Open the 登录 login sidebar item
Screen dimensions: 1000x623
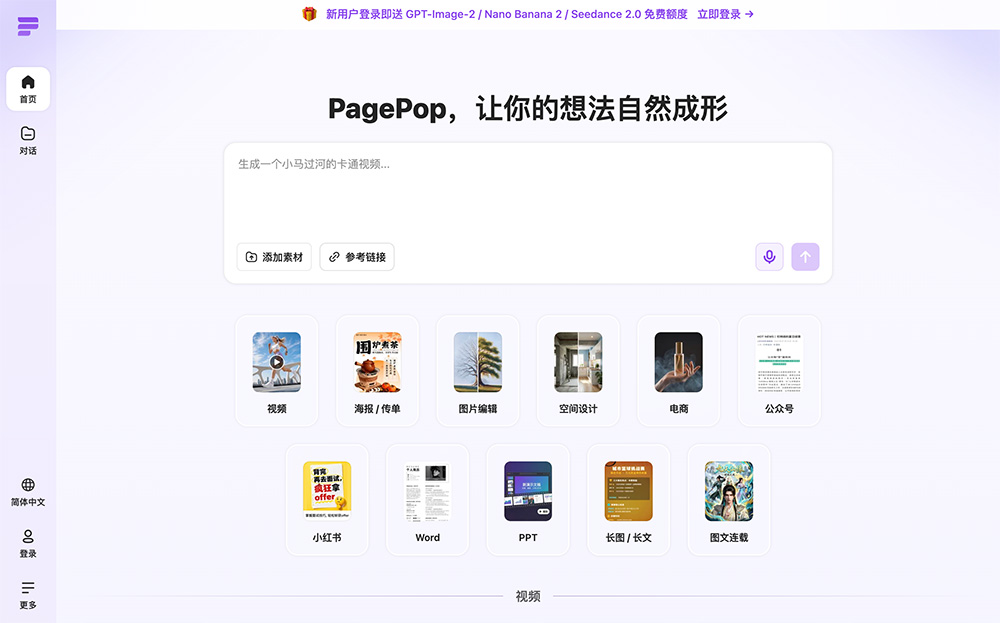click(28, 544)
